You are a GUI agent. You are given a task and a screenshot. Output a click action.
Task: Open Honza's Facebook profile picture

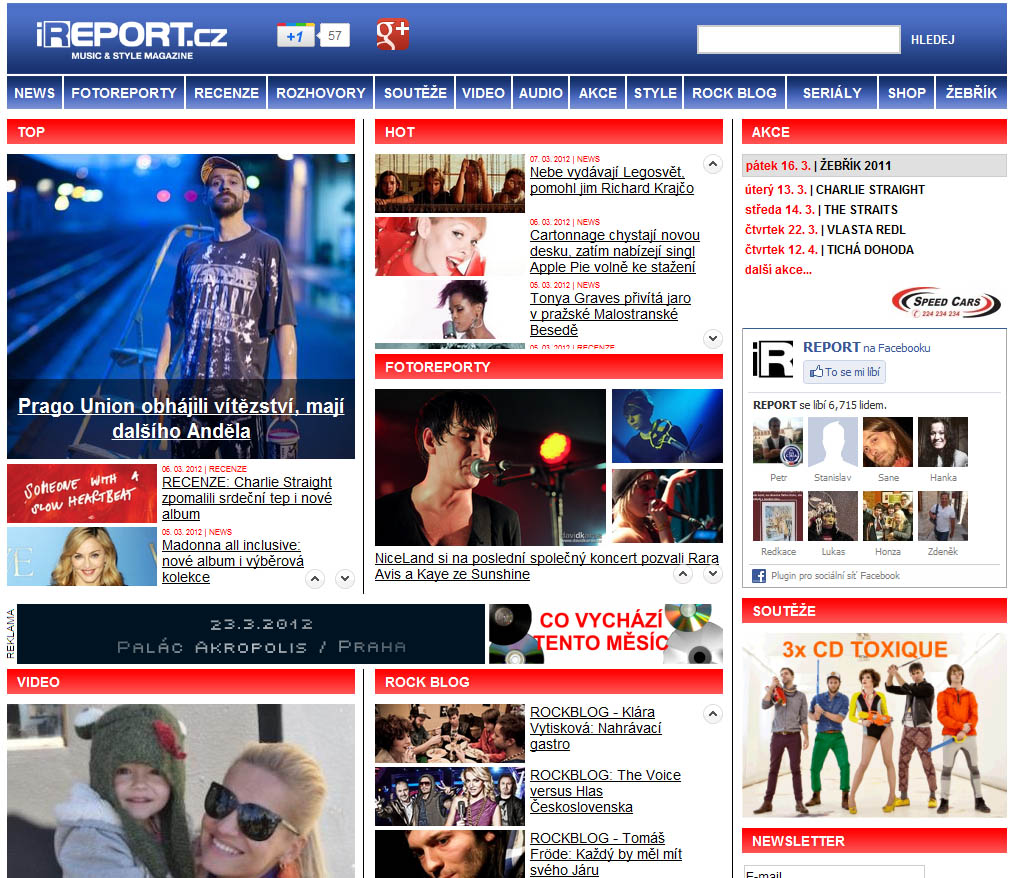(888, 516)
